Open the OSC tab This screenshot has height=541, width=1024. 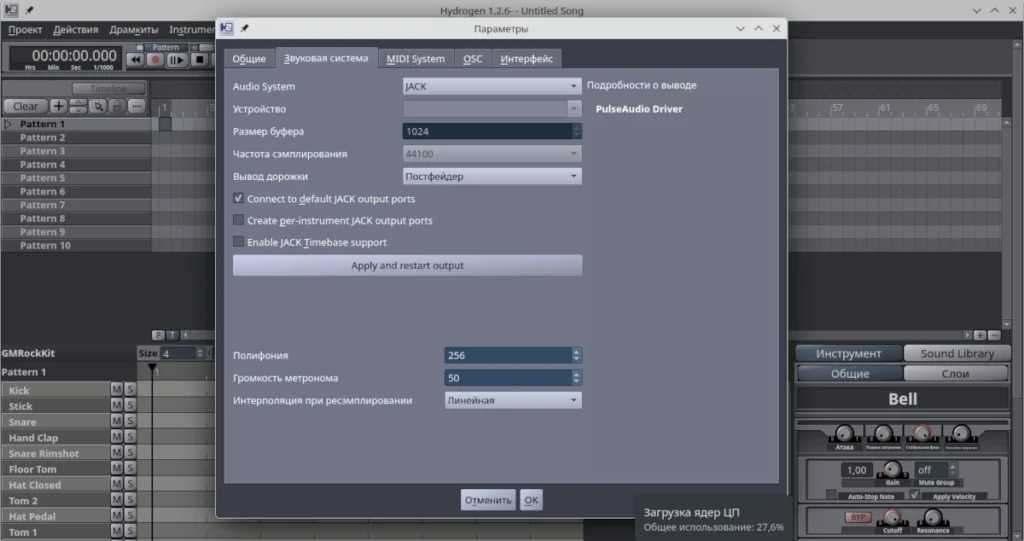[472, 59]
